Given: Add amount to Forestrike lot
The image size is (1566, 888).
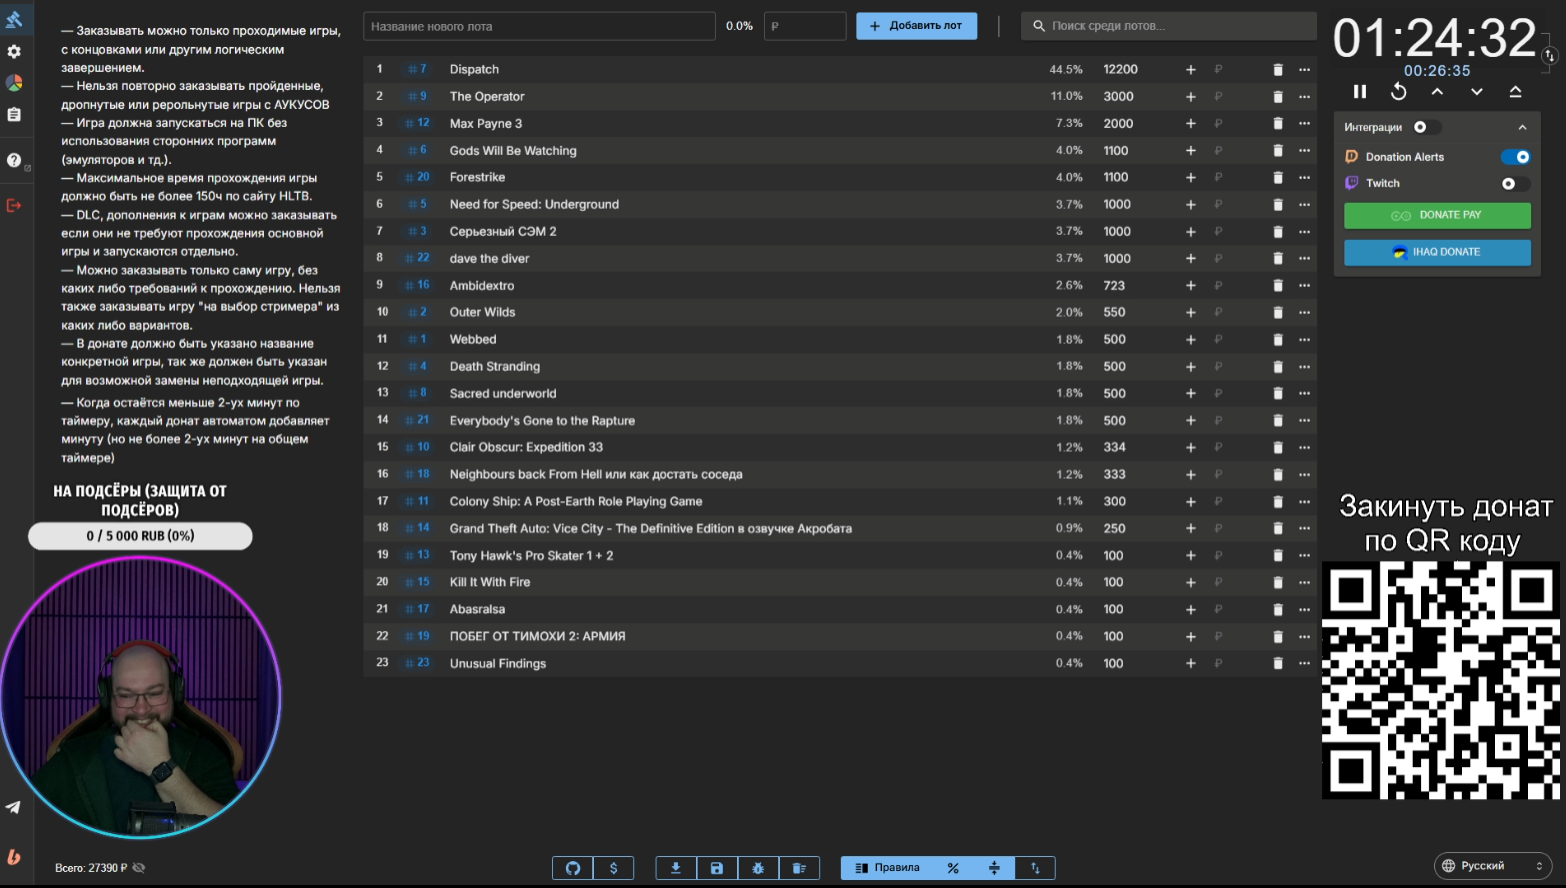Looking at the screenshot, I should [1191, 178].
